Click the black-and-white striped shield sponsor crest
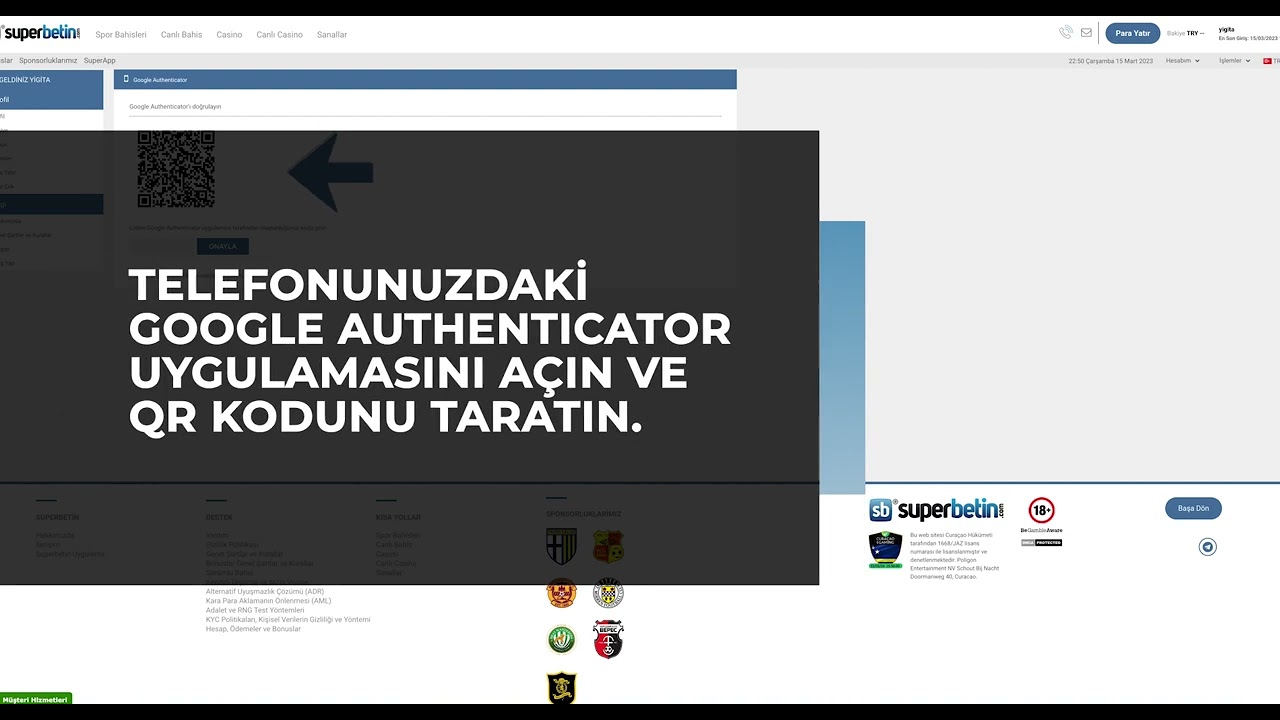Screen dimensions: 1280x720 tap(561, 547)
